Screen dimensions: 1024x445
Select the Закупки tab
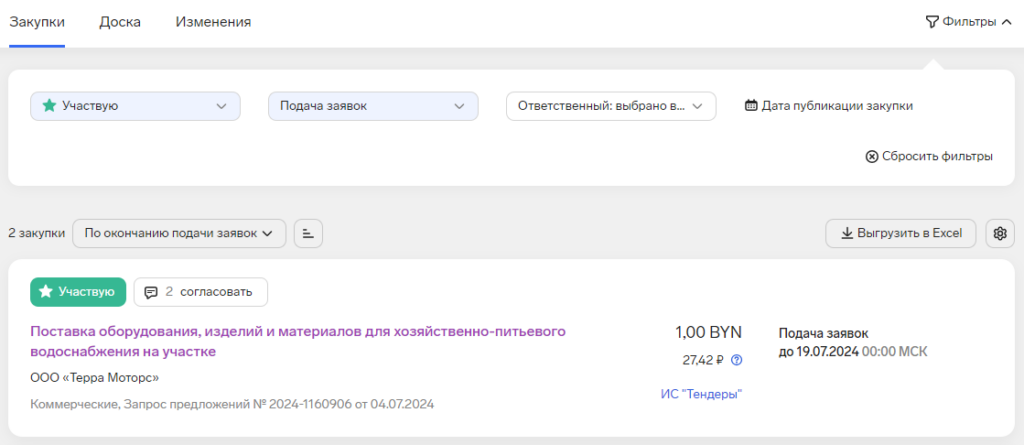click(x=37, y=21)
